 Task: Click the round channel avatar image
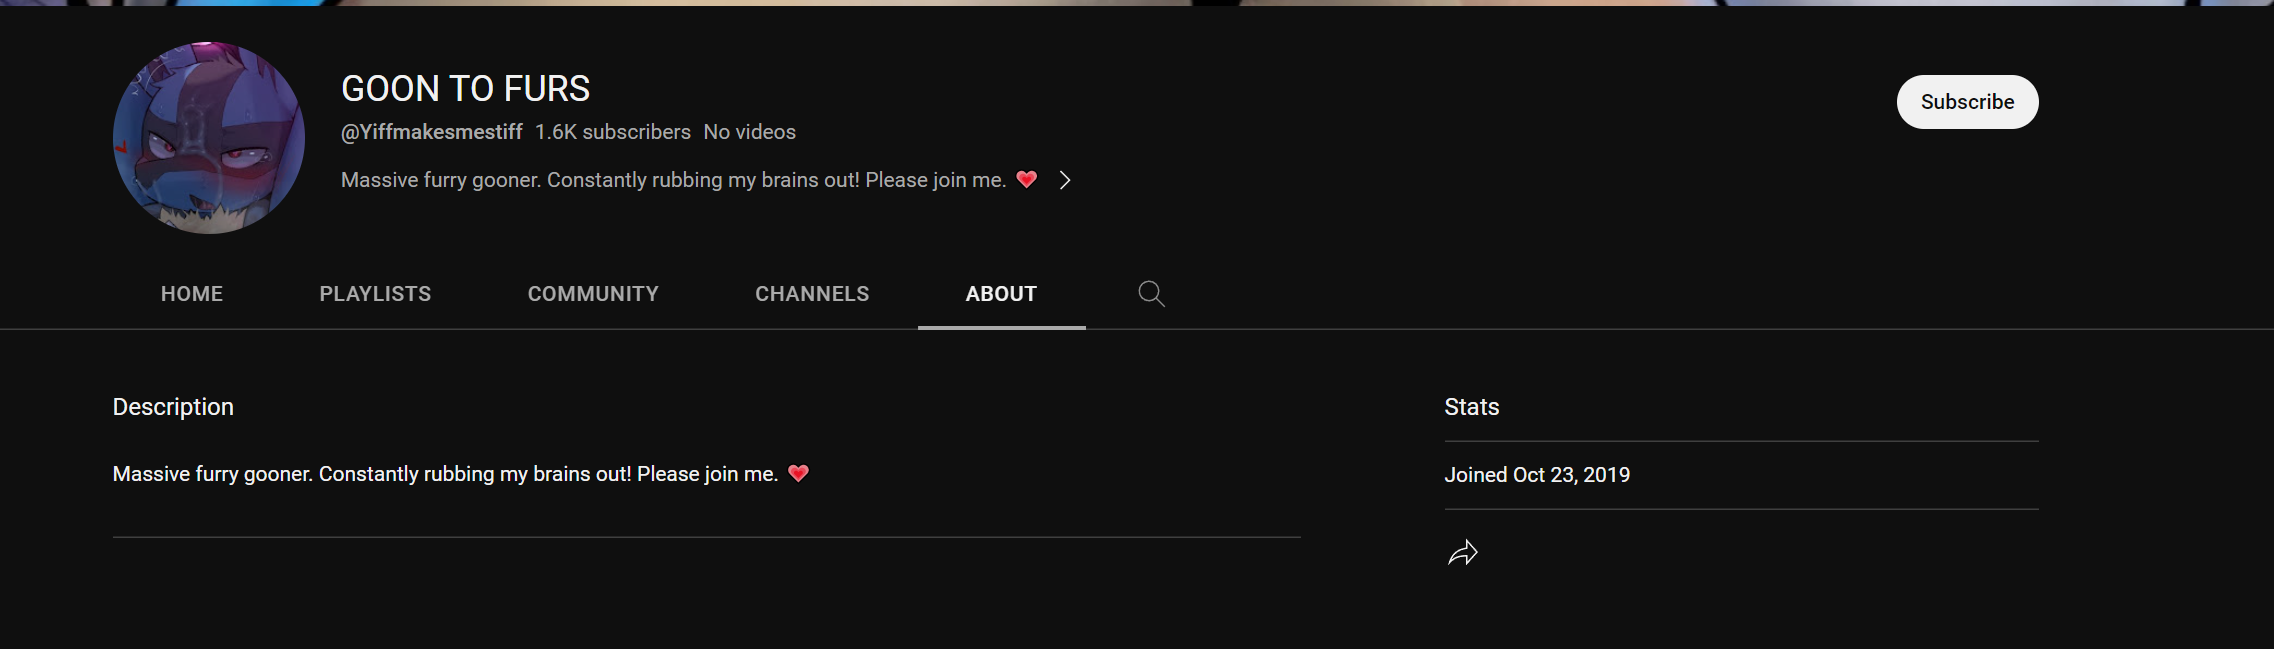click(x=209, y=138)
